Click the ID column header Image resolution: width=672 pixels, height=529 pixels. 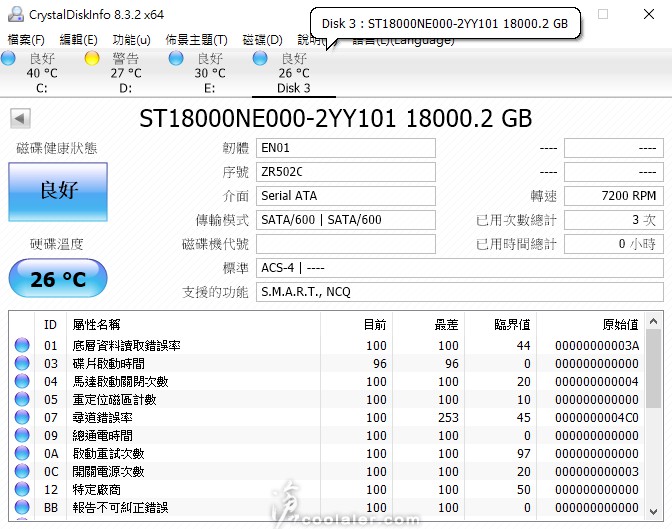point(51,325)
